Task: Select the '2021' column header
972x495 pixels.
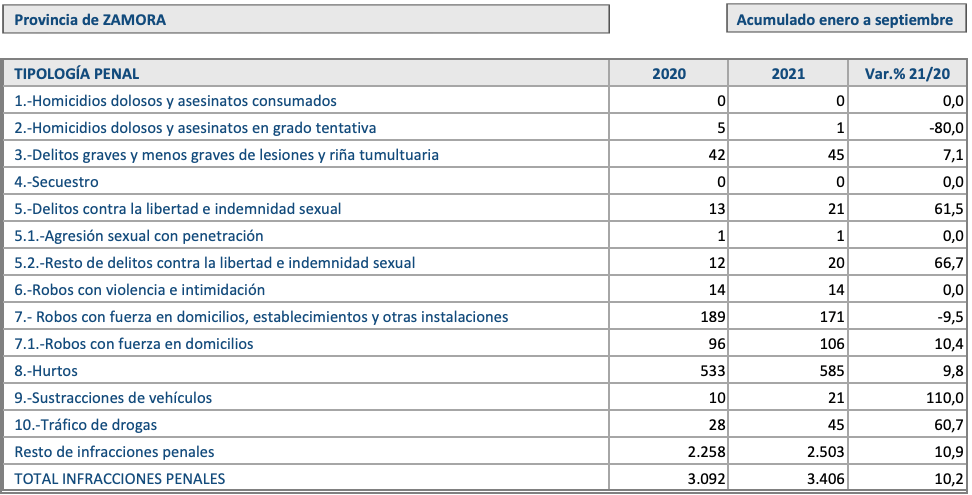Action: (x=788, y=73)
